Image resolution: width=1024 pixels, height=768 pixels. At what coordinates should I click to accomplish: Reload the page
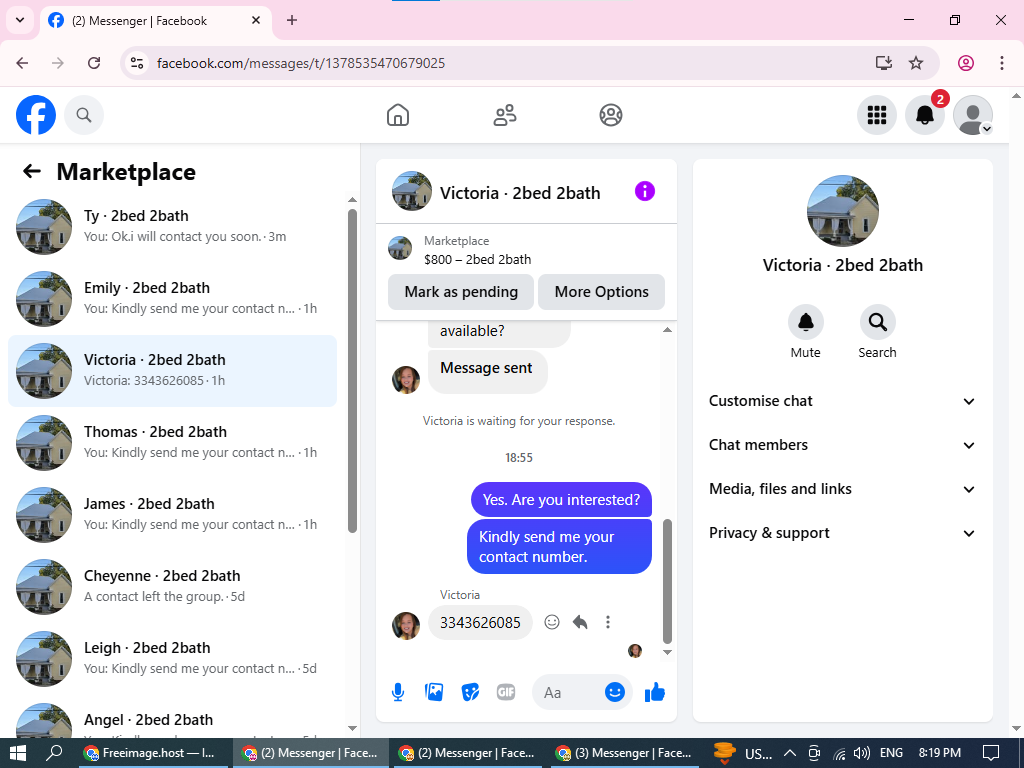click(94, 63)
